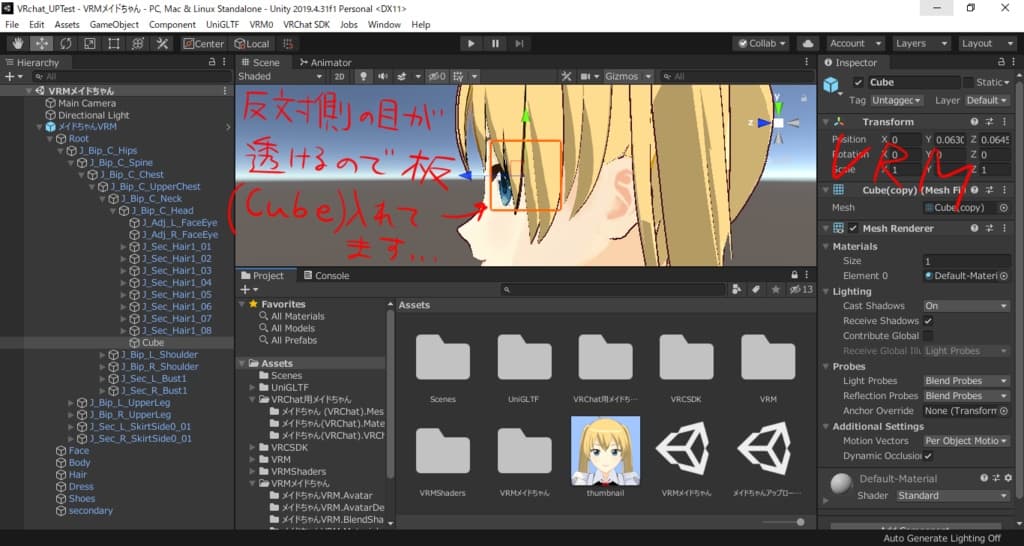Switch to the Animator tab

click(x=325, y=63)
